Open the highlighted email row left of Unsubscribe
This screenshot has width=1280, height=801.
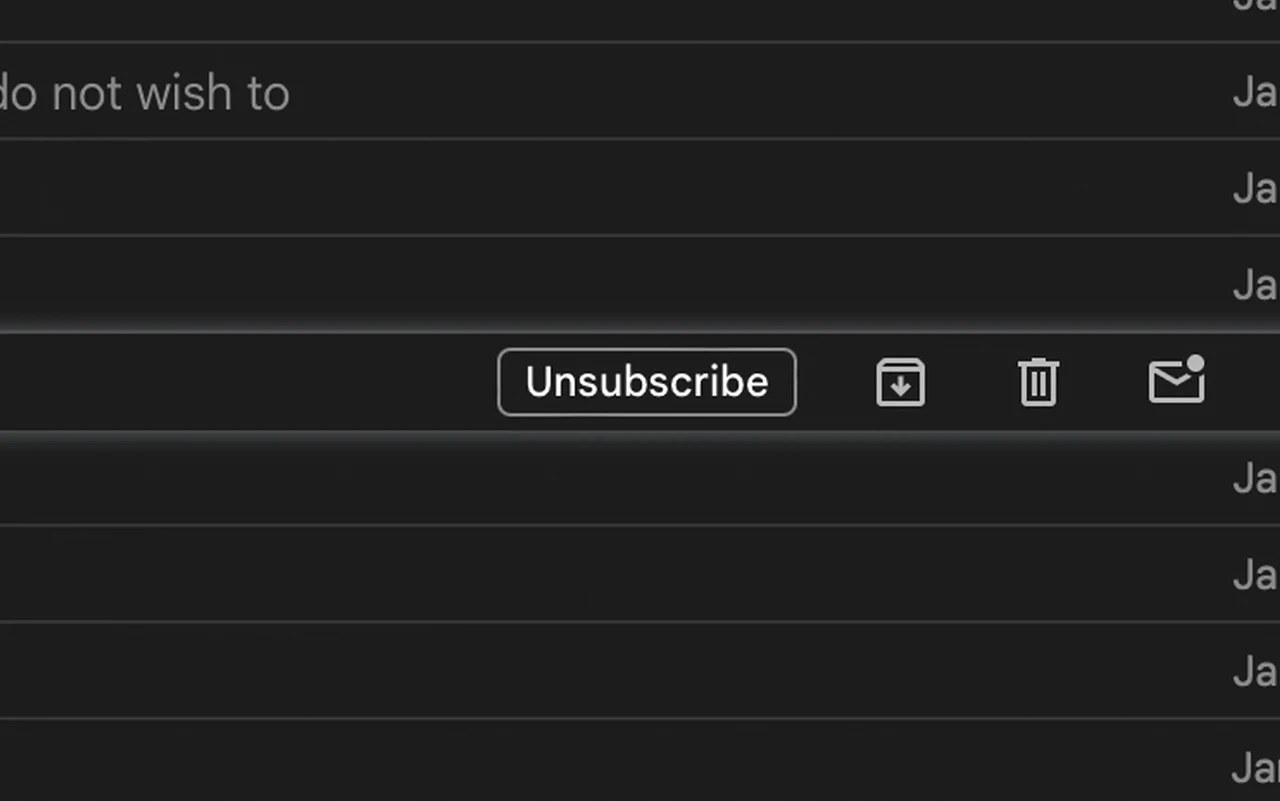[x=248, y=382]
